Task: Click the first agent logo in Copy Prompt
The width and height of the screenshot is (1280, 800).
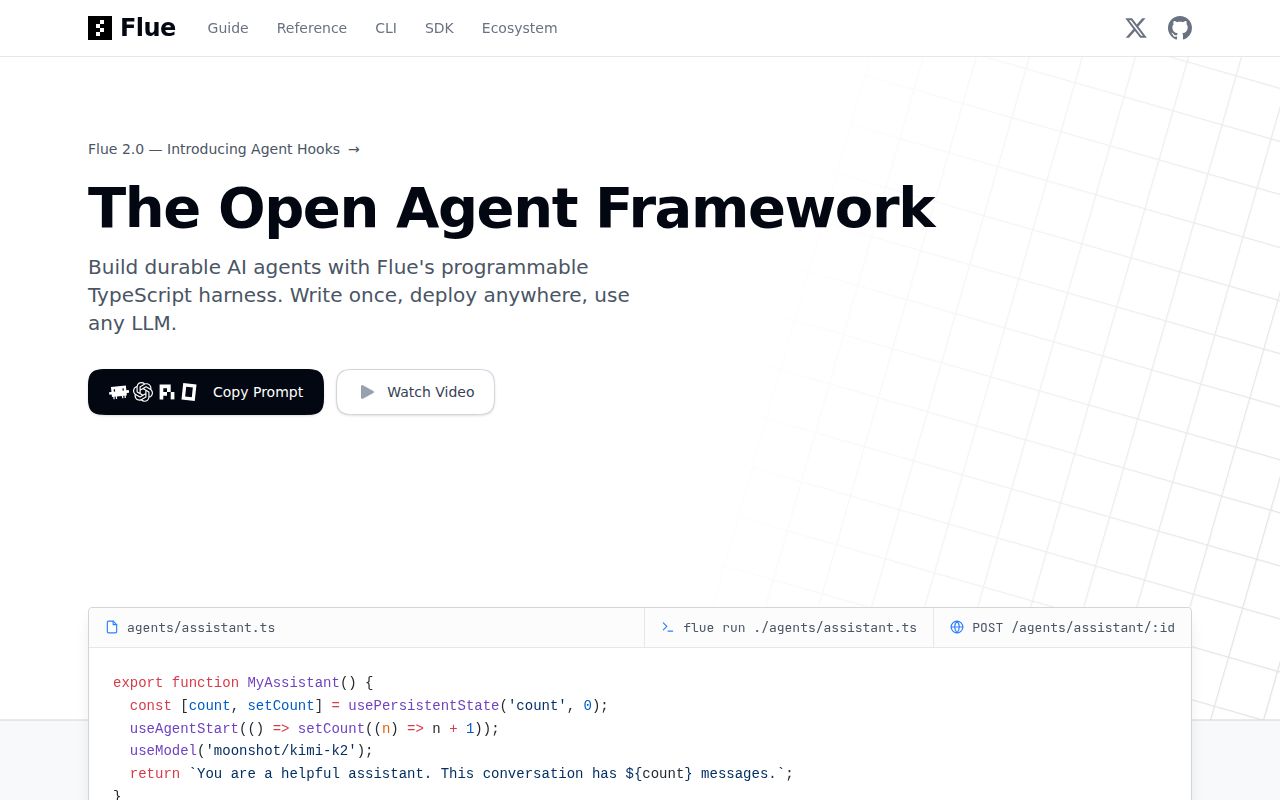Action: [x=119, y=392]
